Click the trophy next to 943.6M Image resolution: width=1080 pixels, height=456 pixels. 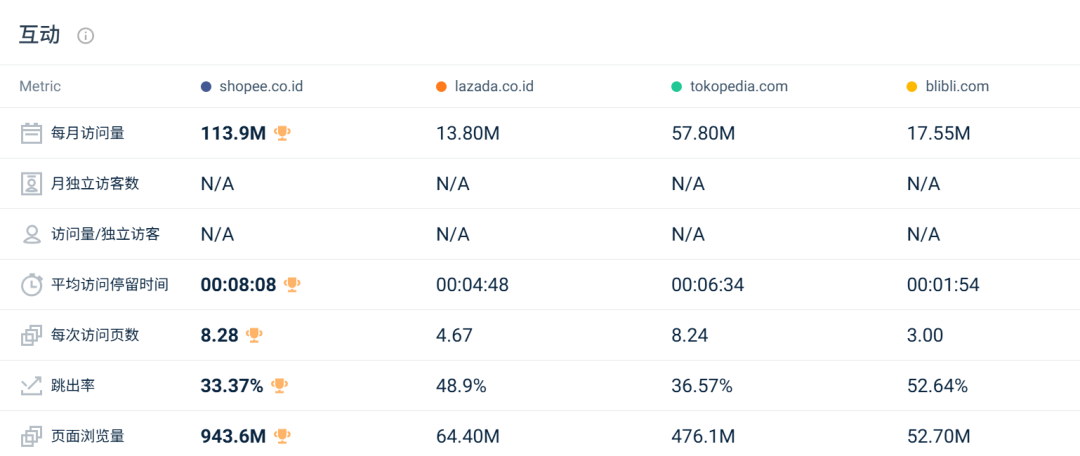point(283,436)
